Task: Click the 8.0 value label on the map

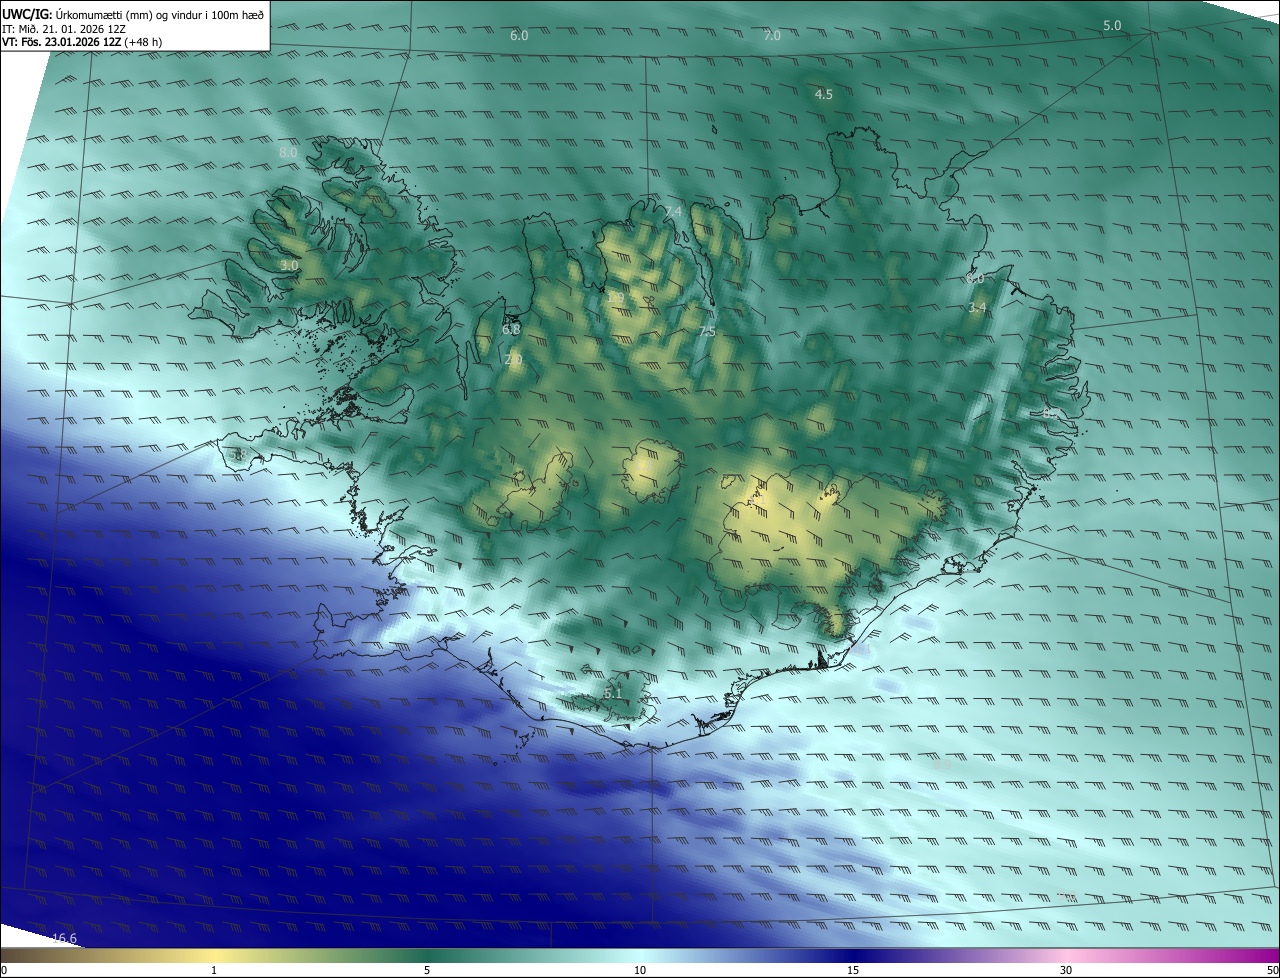Action: click(288, 152)
